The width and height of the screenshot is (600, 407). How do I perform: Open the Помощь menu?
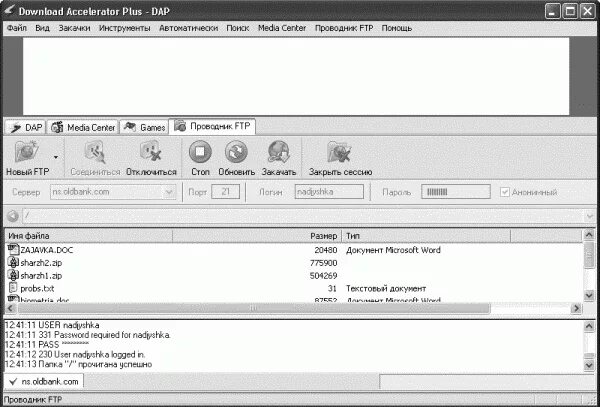pos(397,28)
